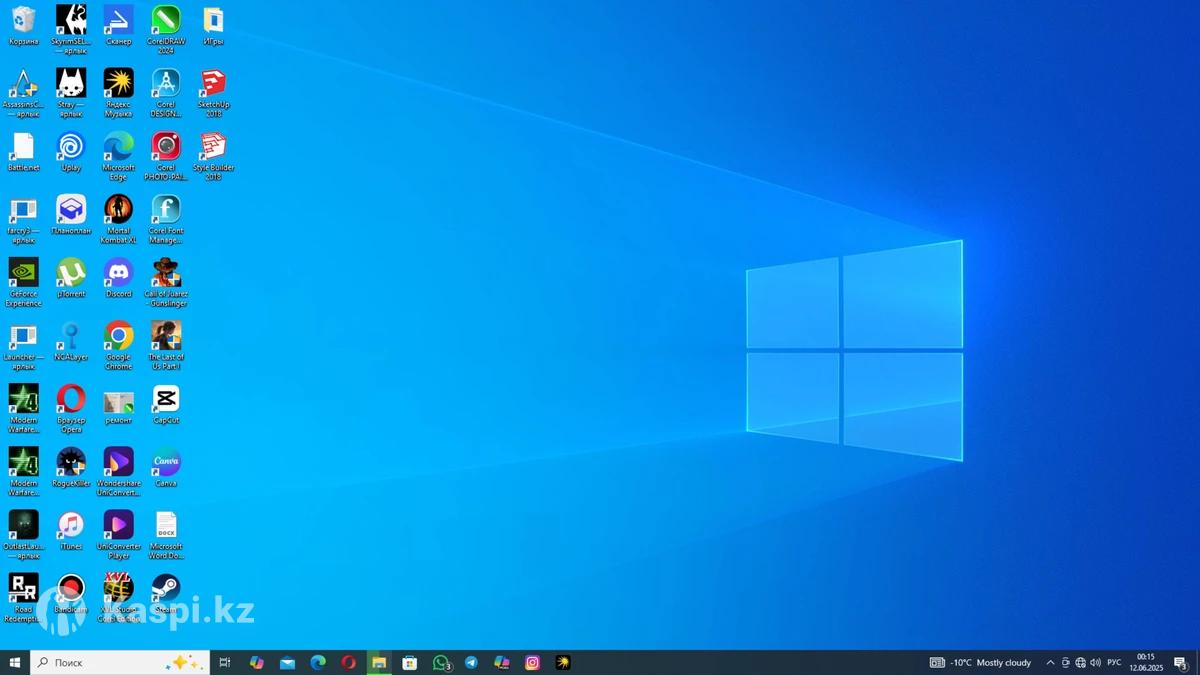
Task: Open the volume control in system tray
Action: coord(1095,663)
